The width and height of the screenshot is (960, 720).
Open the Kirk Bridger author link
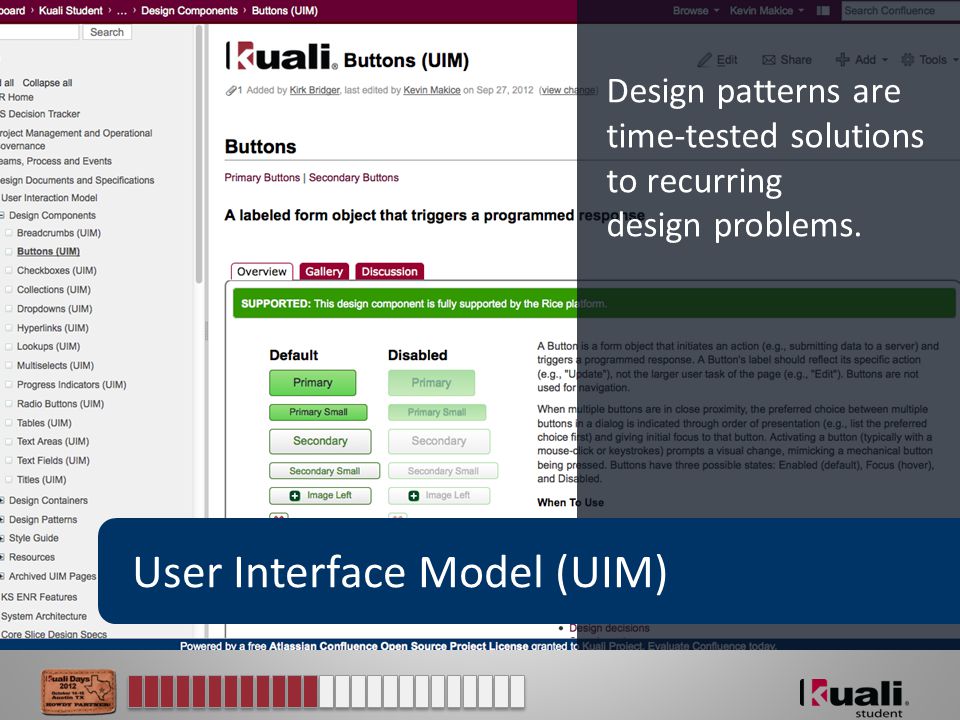[314, 90]
